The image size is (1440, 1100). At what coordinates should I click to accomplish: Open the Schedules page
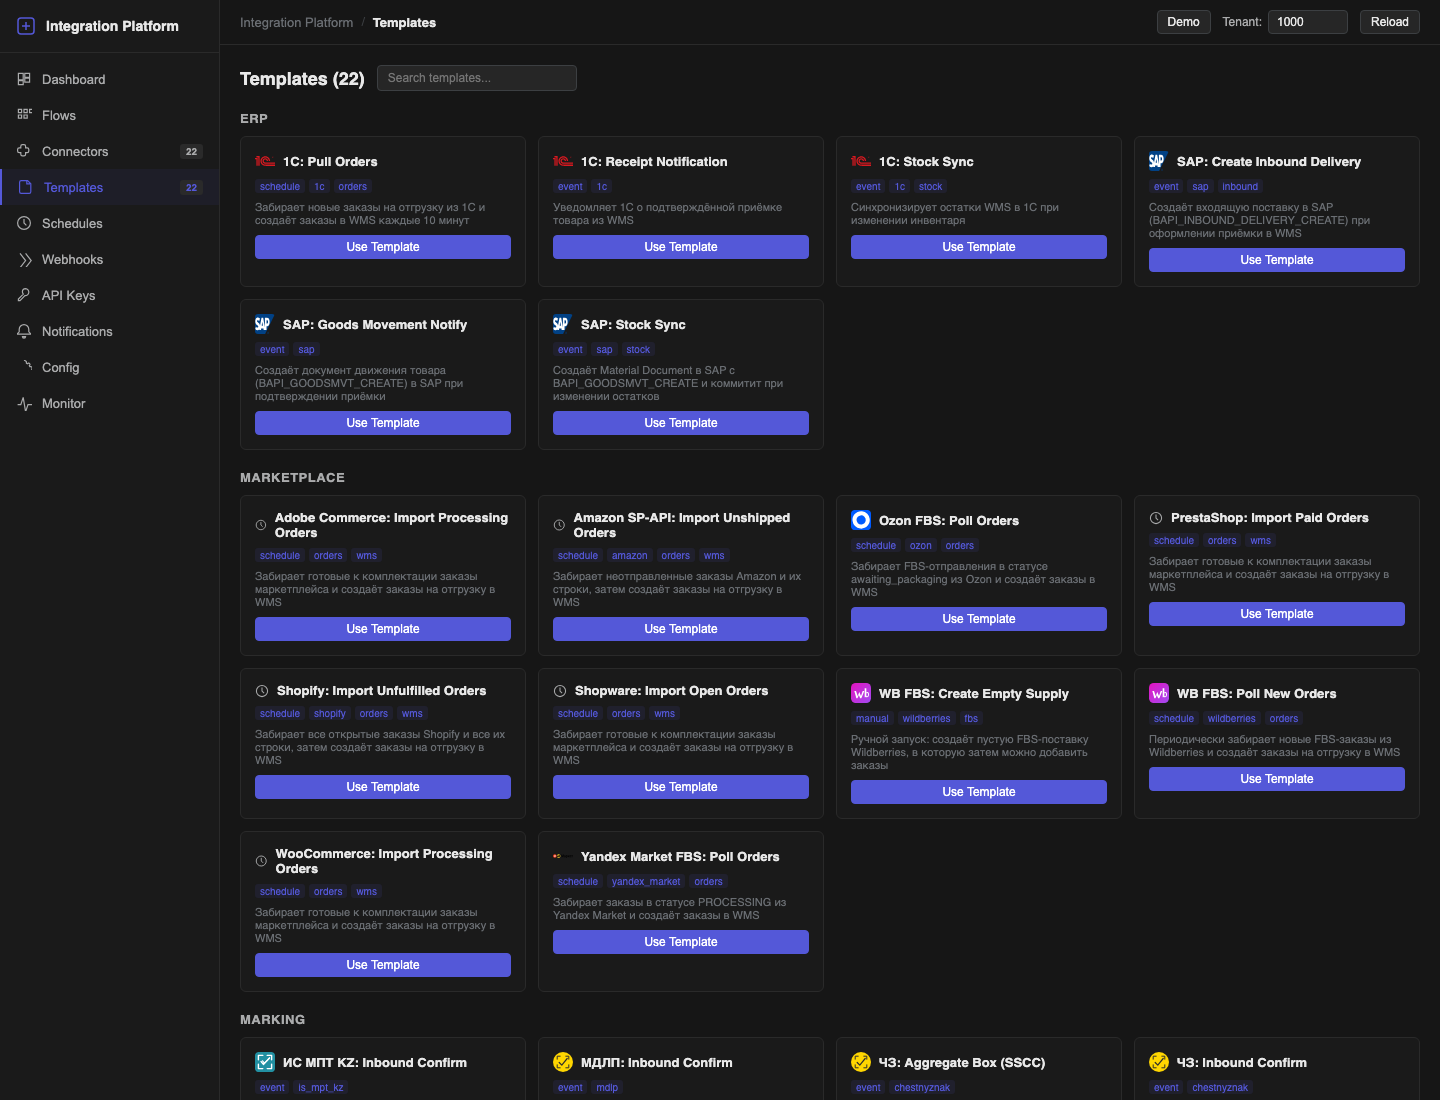click(109, 223)
